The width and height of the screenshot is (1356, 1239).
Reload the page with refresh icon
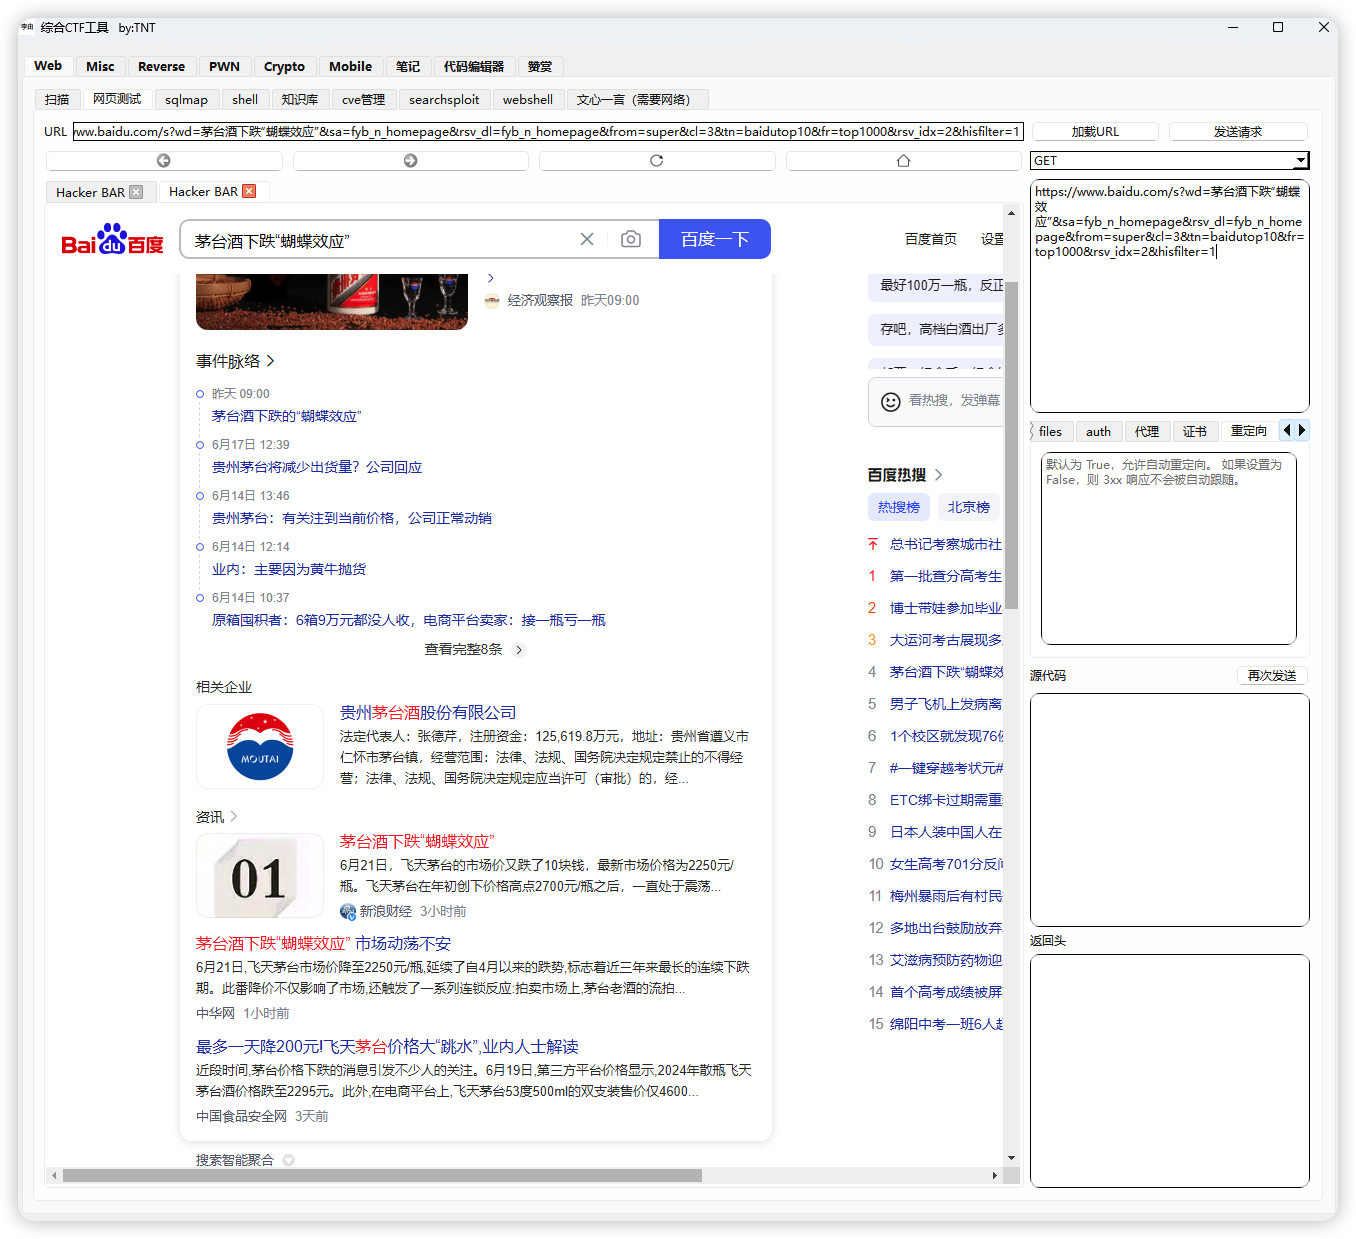pos(657,161)
